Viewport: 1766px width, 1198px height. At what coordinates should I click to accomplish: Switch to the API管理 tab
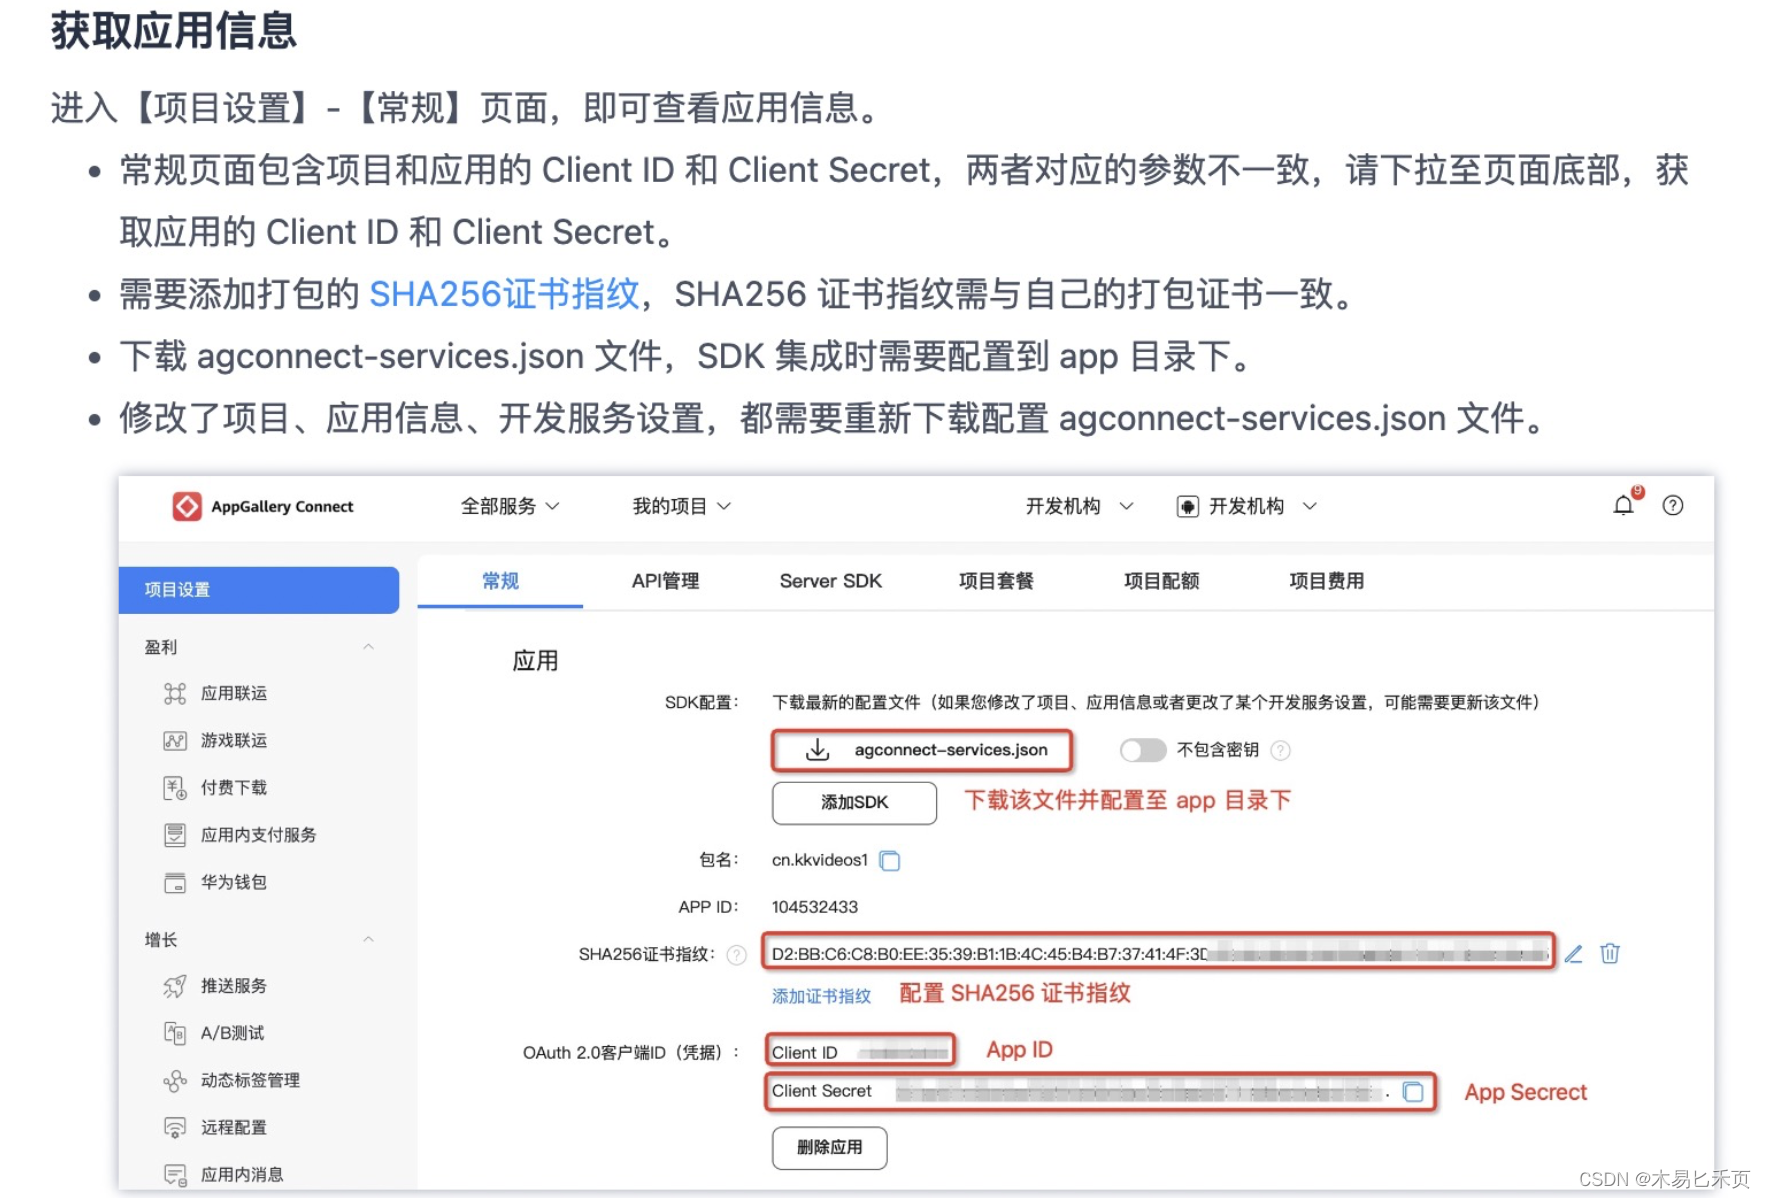pos(663,581)
